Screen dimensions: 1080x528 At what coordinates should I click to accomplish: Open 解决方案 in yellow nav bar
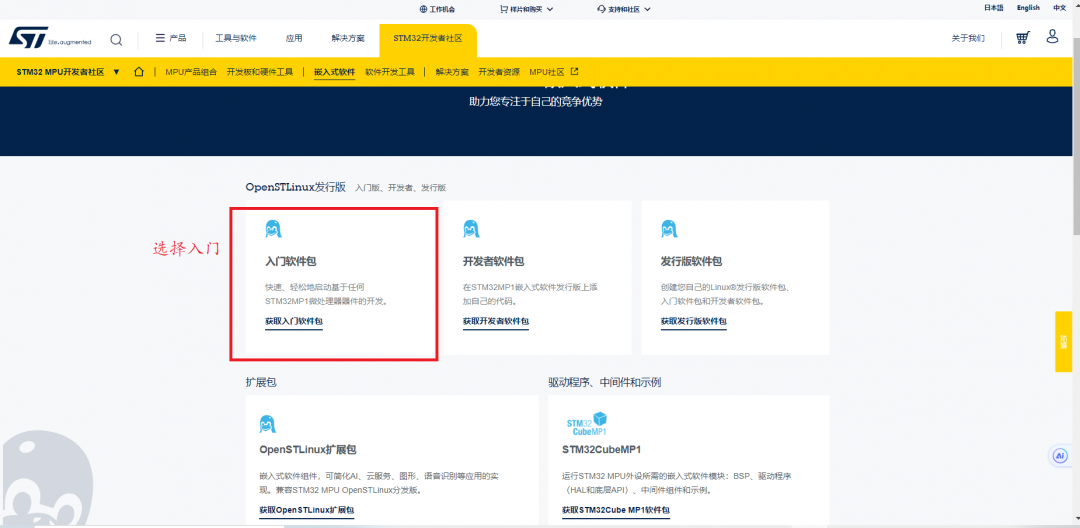pos(452,72)
